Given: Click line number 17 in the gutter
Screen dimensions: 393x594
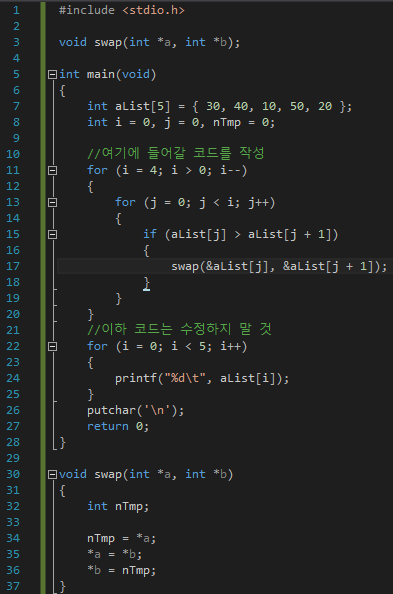Looking at the screenshot, I should pyautogui.click(x=13, y=266).
